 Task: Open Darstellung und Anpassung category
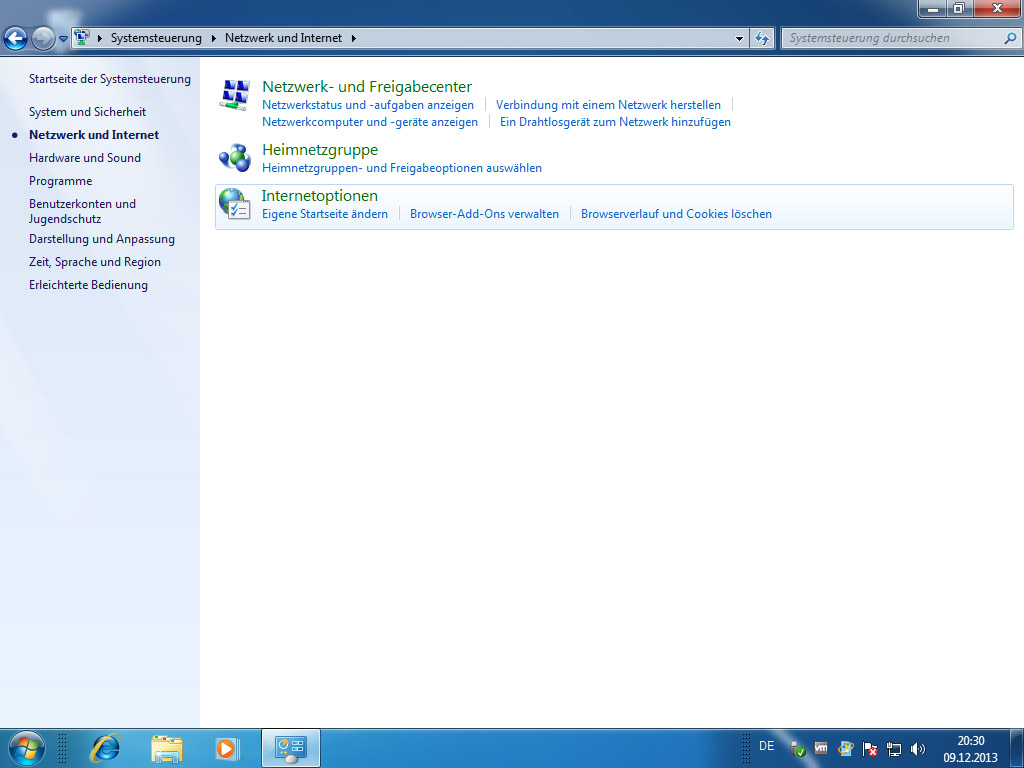click(102, 239)
